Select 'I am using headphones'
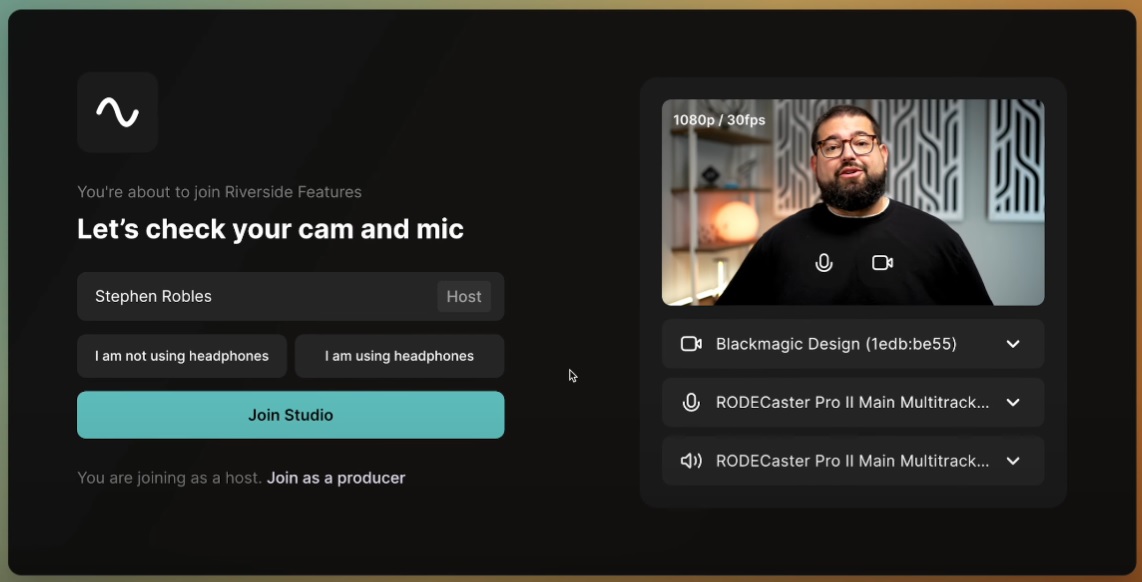The image size is (1142, 582). [399, 356]
